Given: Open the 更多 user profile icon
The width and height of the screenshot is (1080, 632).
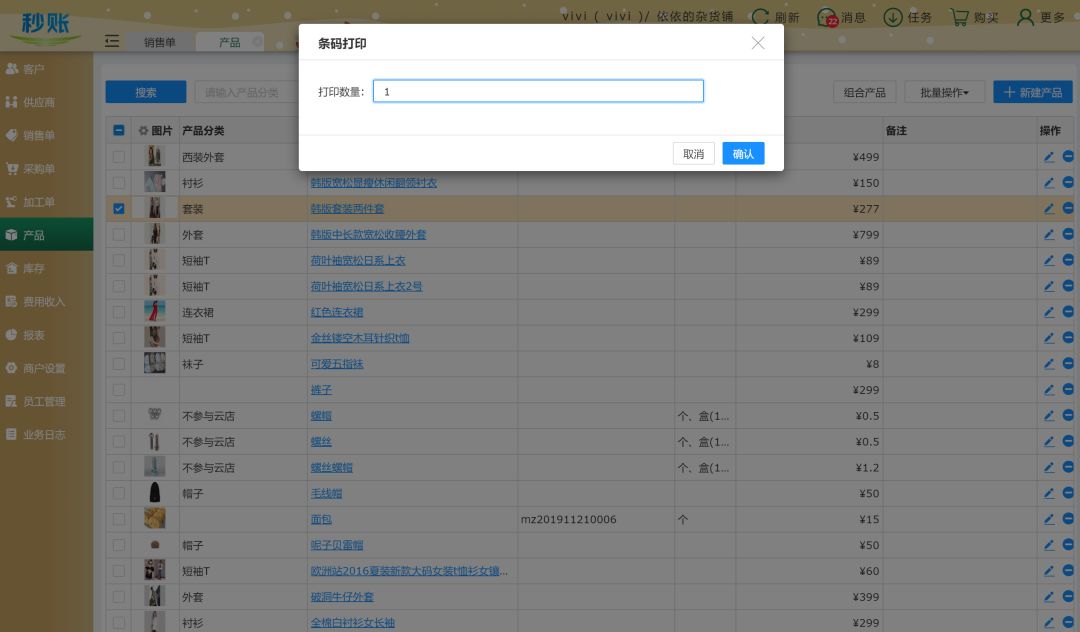Looking at the screenshot, I should [1025, 17].
